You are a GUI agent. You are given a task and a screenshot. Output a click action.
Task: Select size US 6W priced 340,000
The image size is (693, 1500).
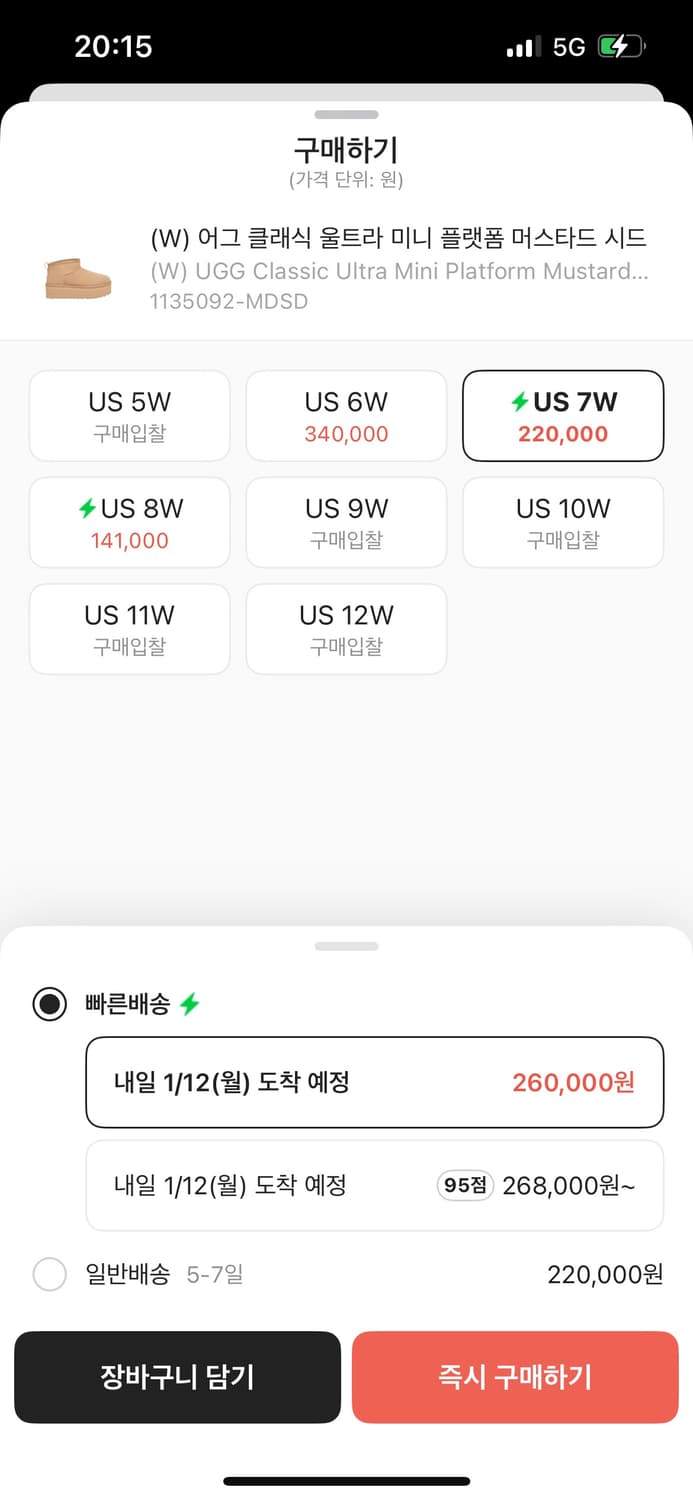pos(346,415)
